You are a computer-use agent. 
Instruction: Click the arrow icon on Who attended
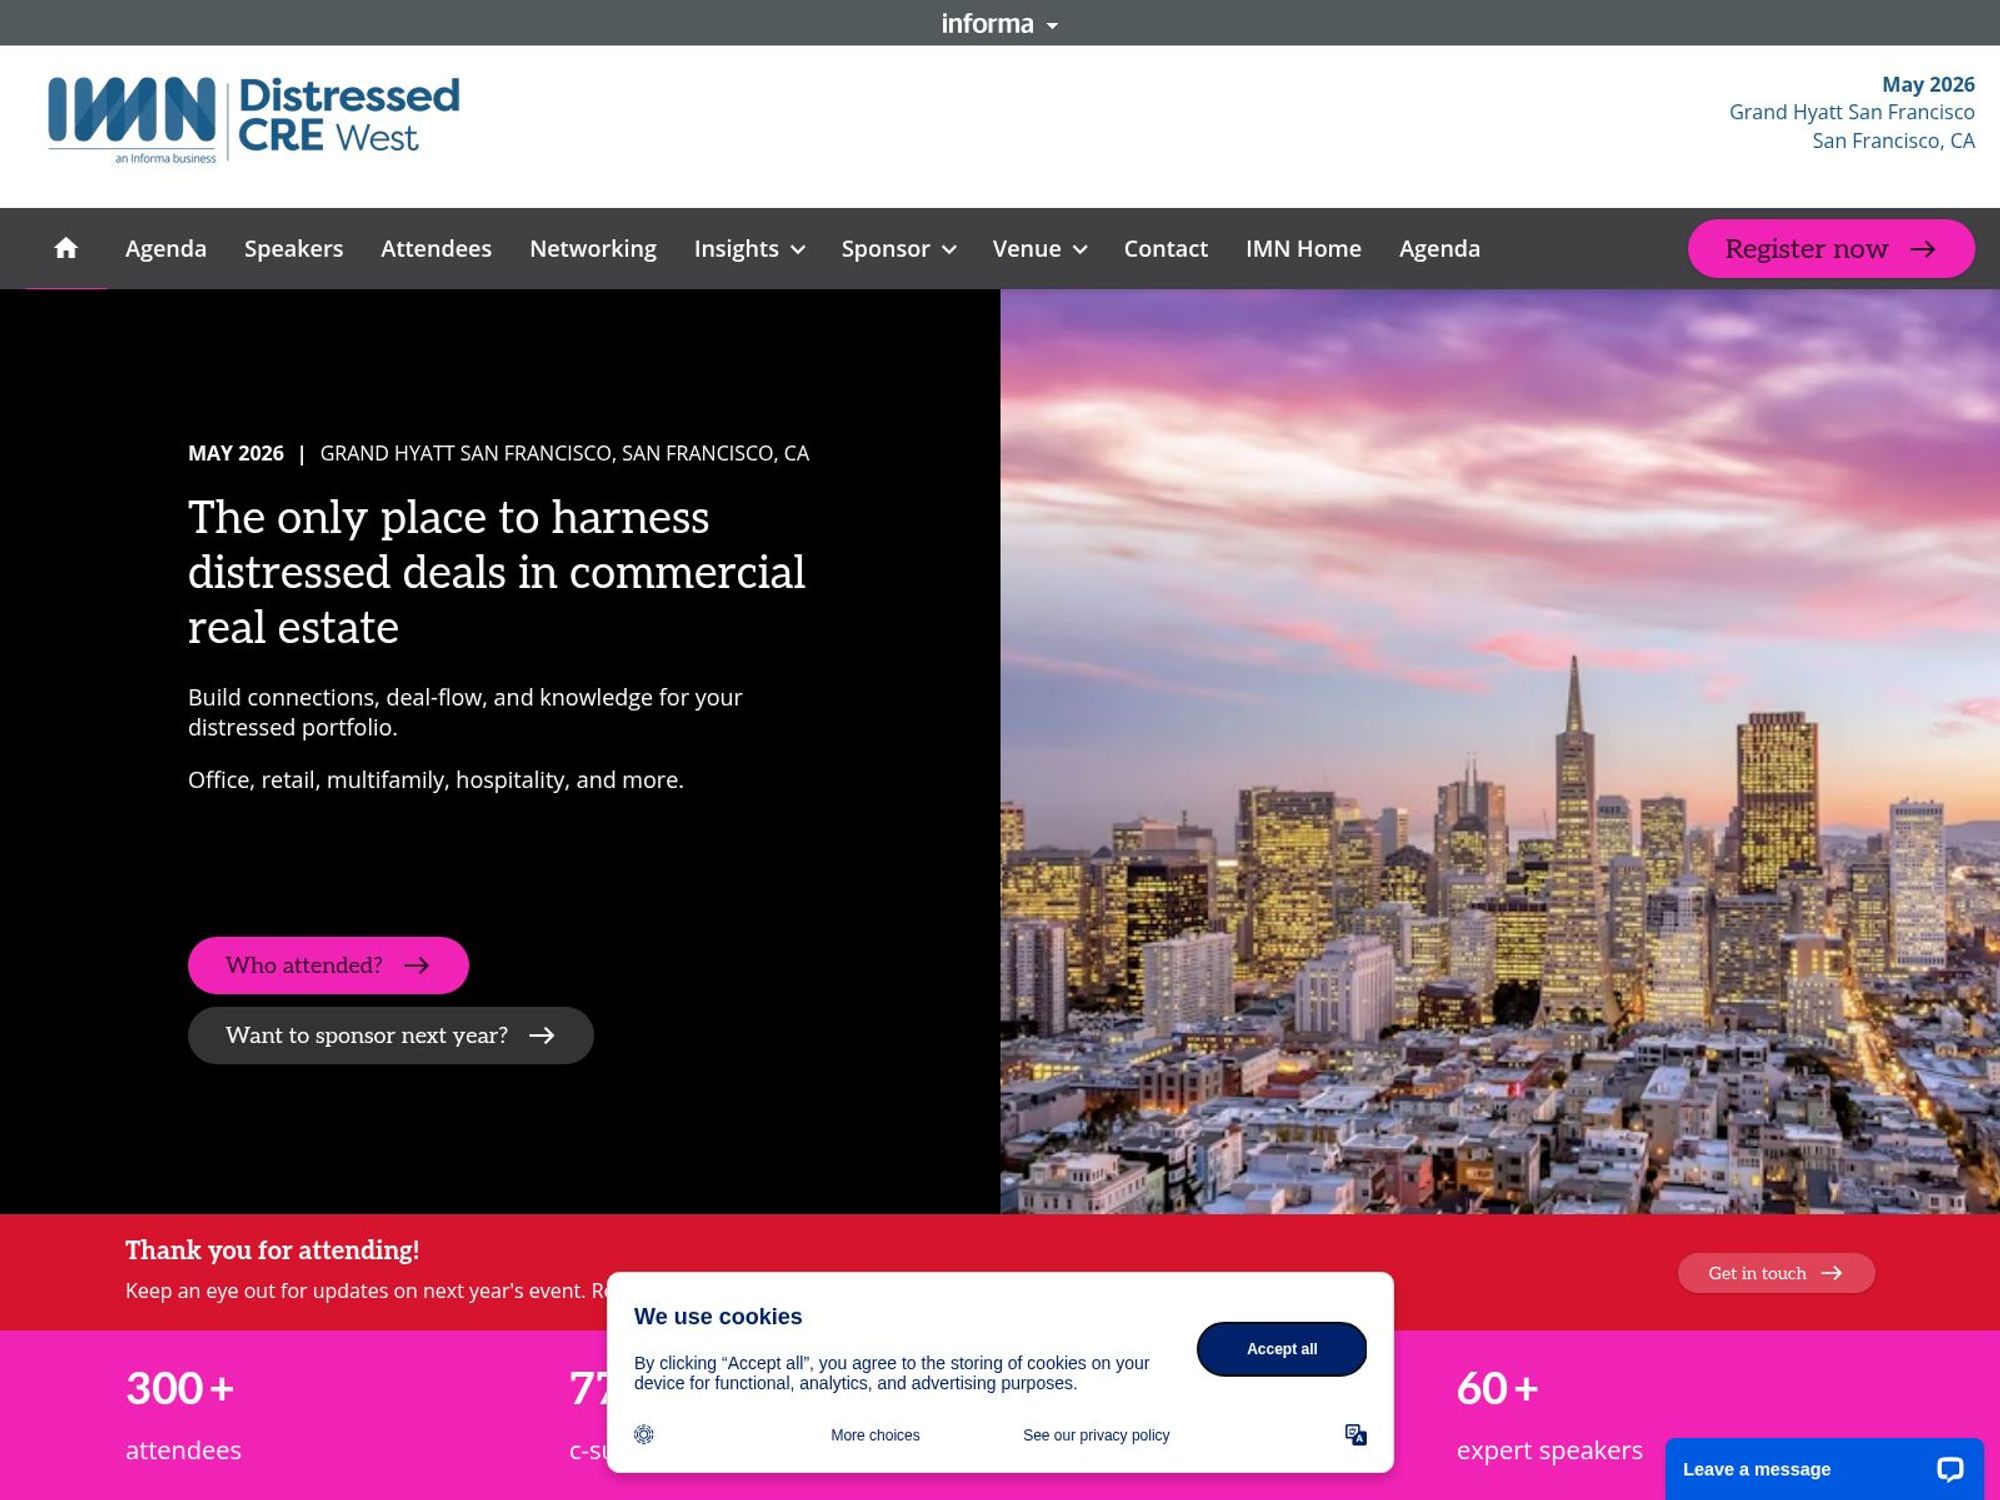pos(417,965)
